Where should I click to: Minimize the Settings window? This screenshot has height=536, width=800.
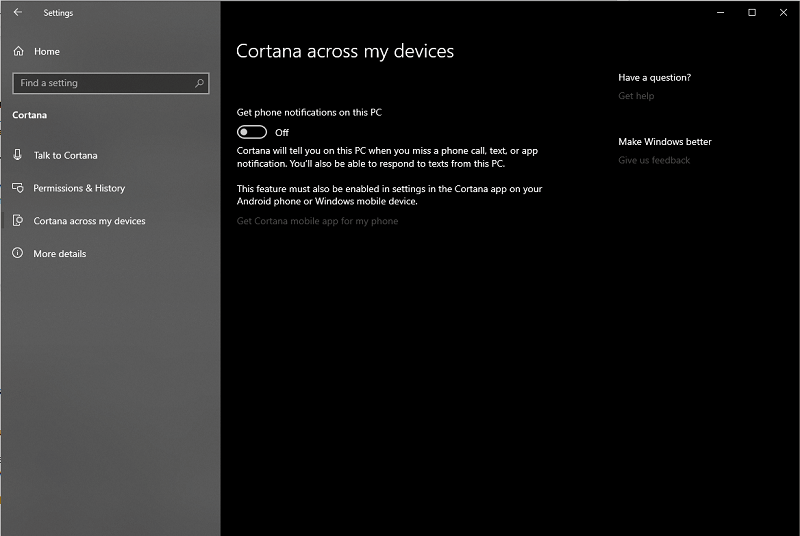[720, 12]
